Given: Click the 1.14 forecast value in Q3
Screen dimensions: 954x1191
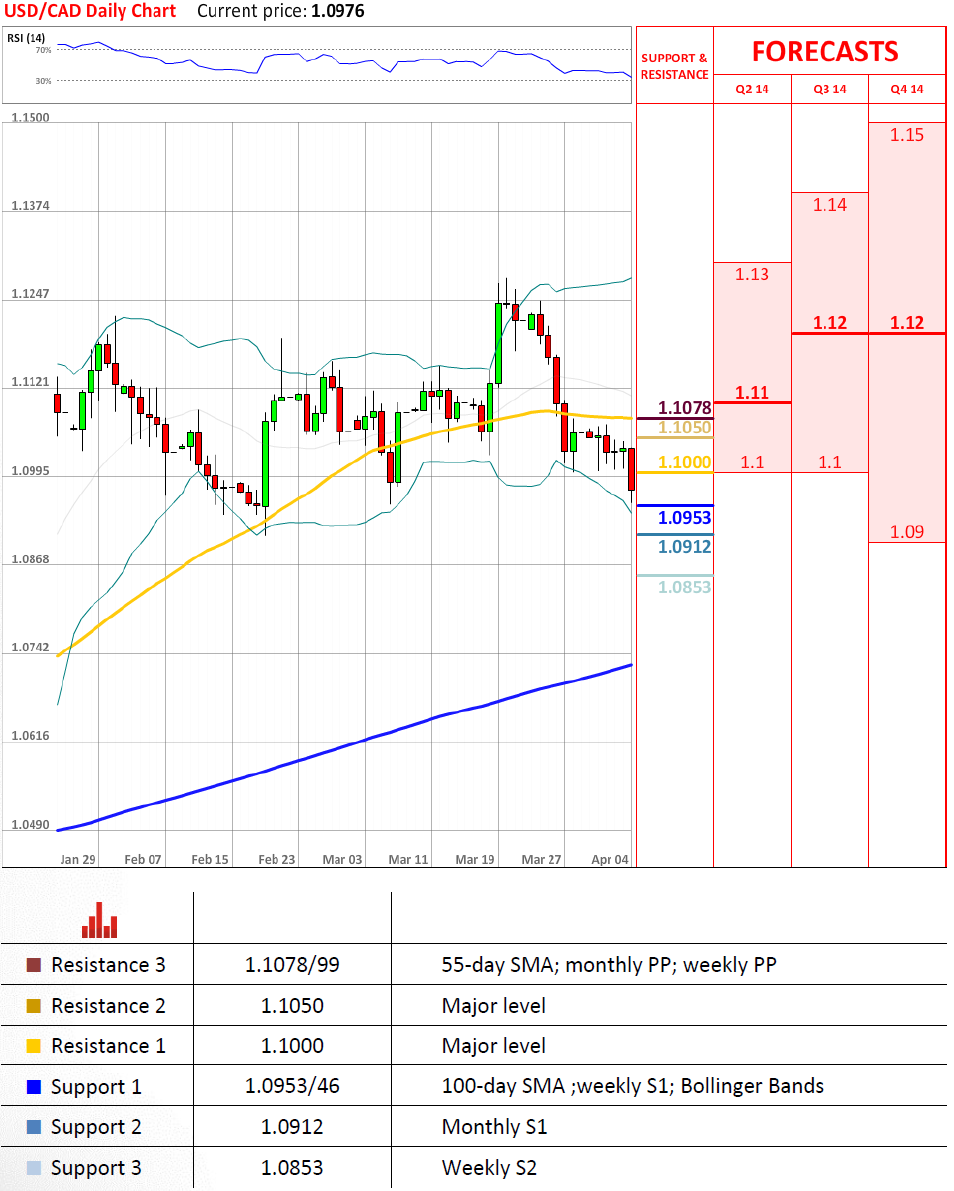Looking at the screenshot, I should pyautogui.click(x=829, y=205).
